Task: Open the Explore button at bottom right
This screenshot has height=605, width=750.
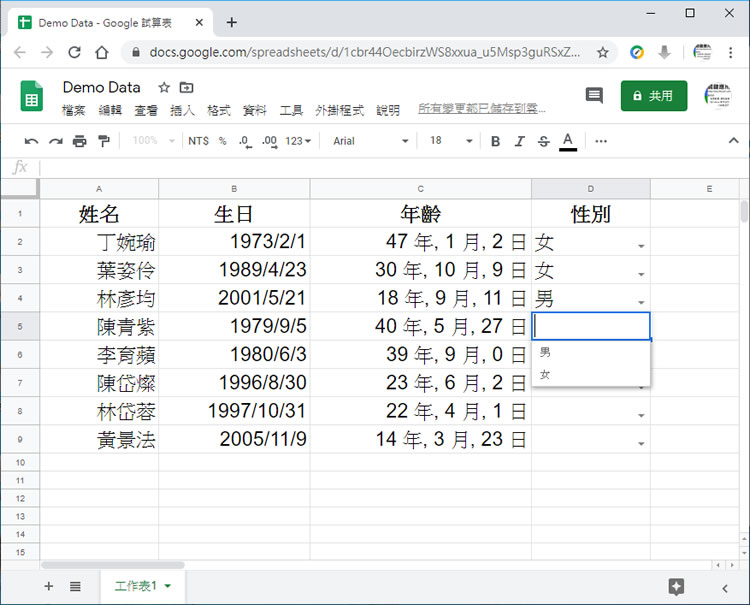Action: 676,587
